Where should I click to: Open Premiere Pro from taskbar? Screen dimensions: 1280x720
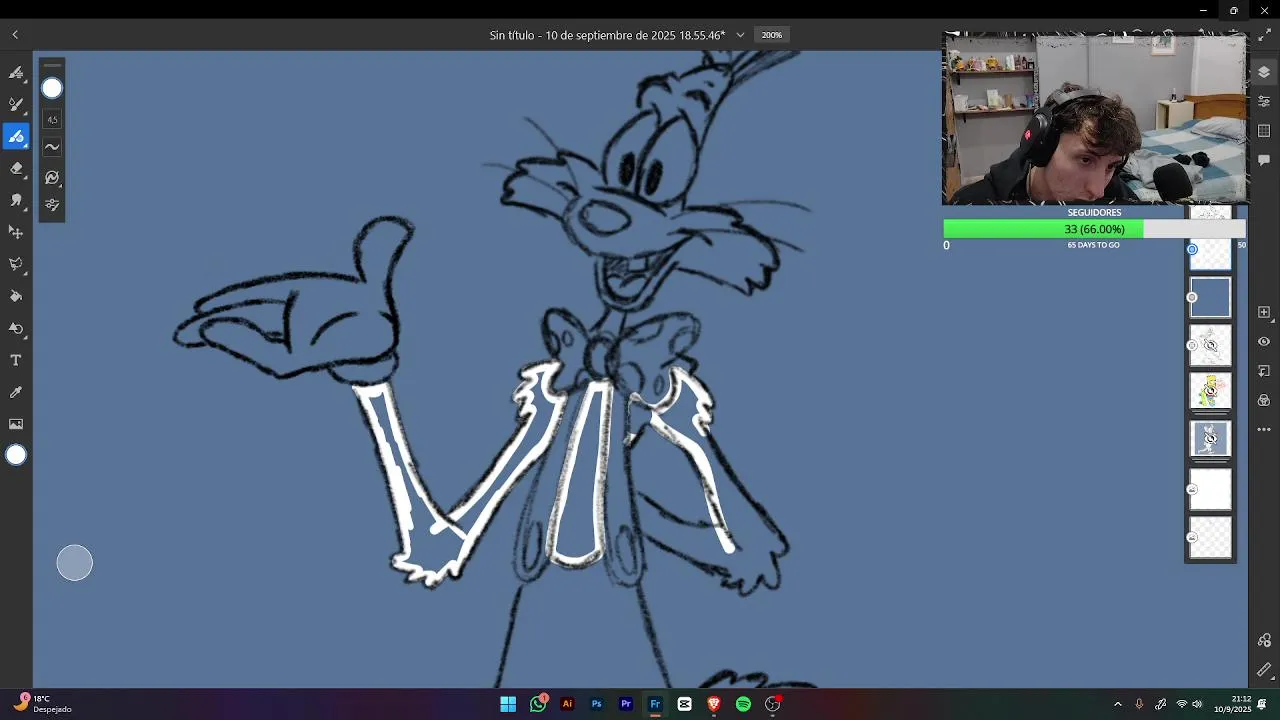click(x=626, y=704)
